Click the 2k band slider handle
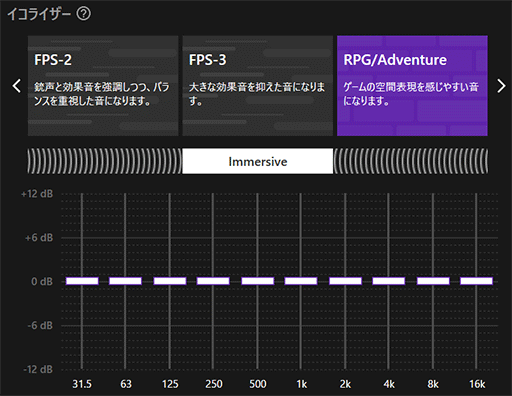 [x=345, y=281]
